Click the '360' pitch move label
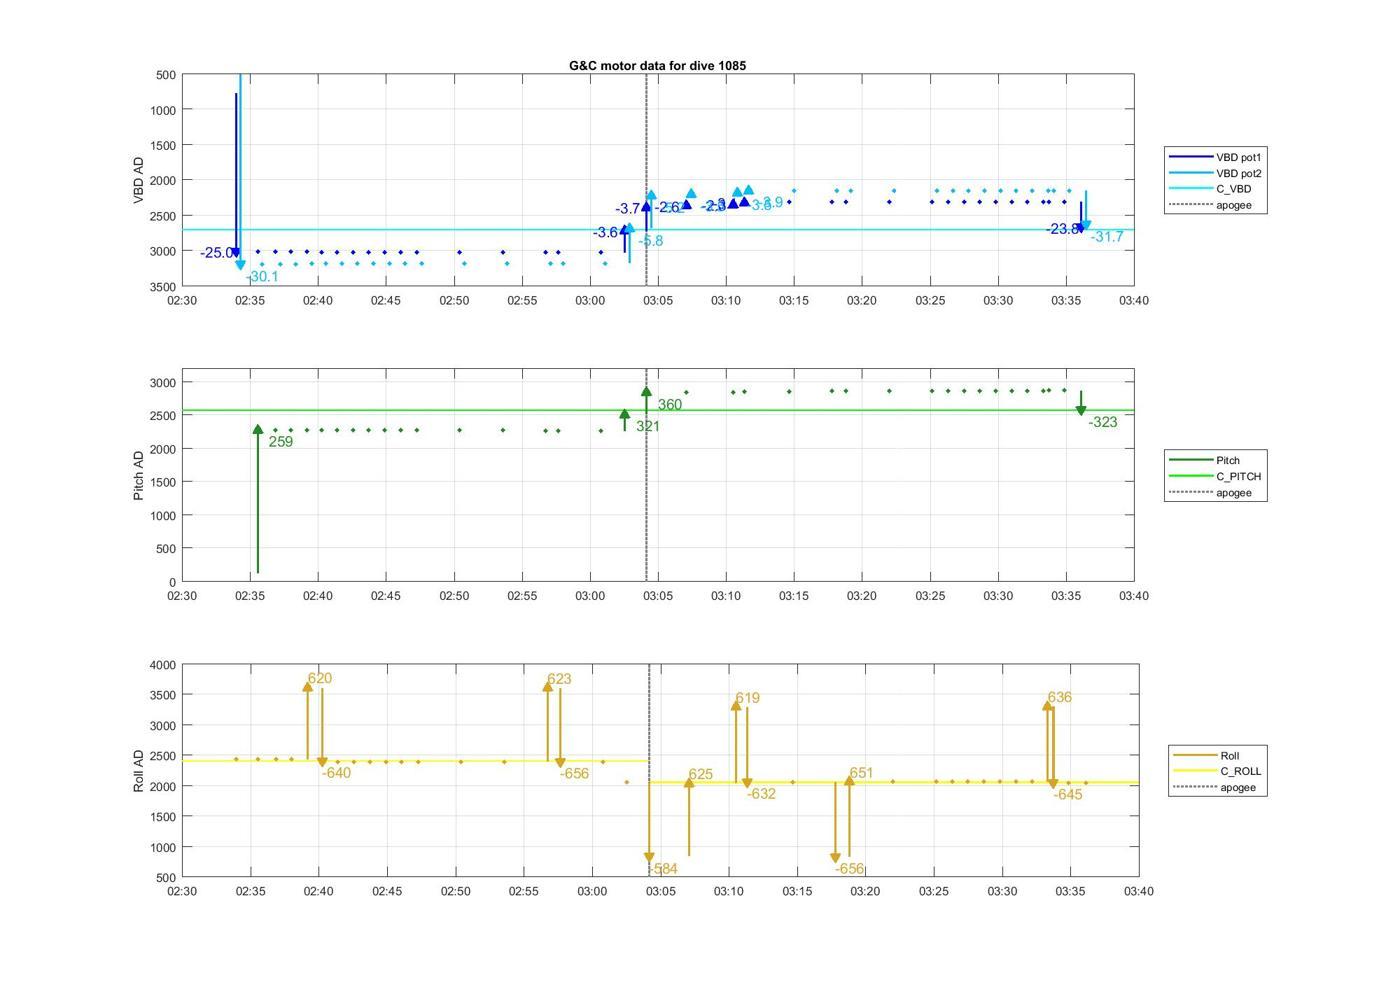Viewport: 1400px width, 986px height. coord(670,405)
